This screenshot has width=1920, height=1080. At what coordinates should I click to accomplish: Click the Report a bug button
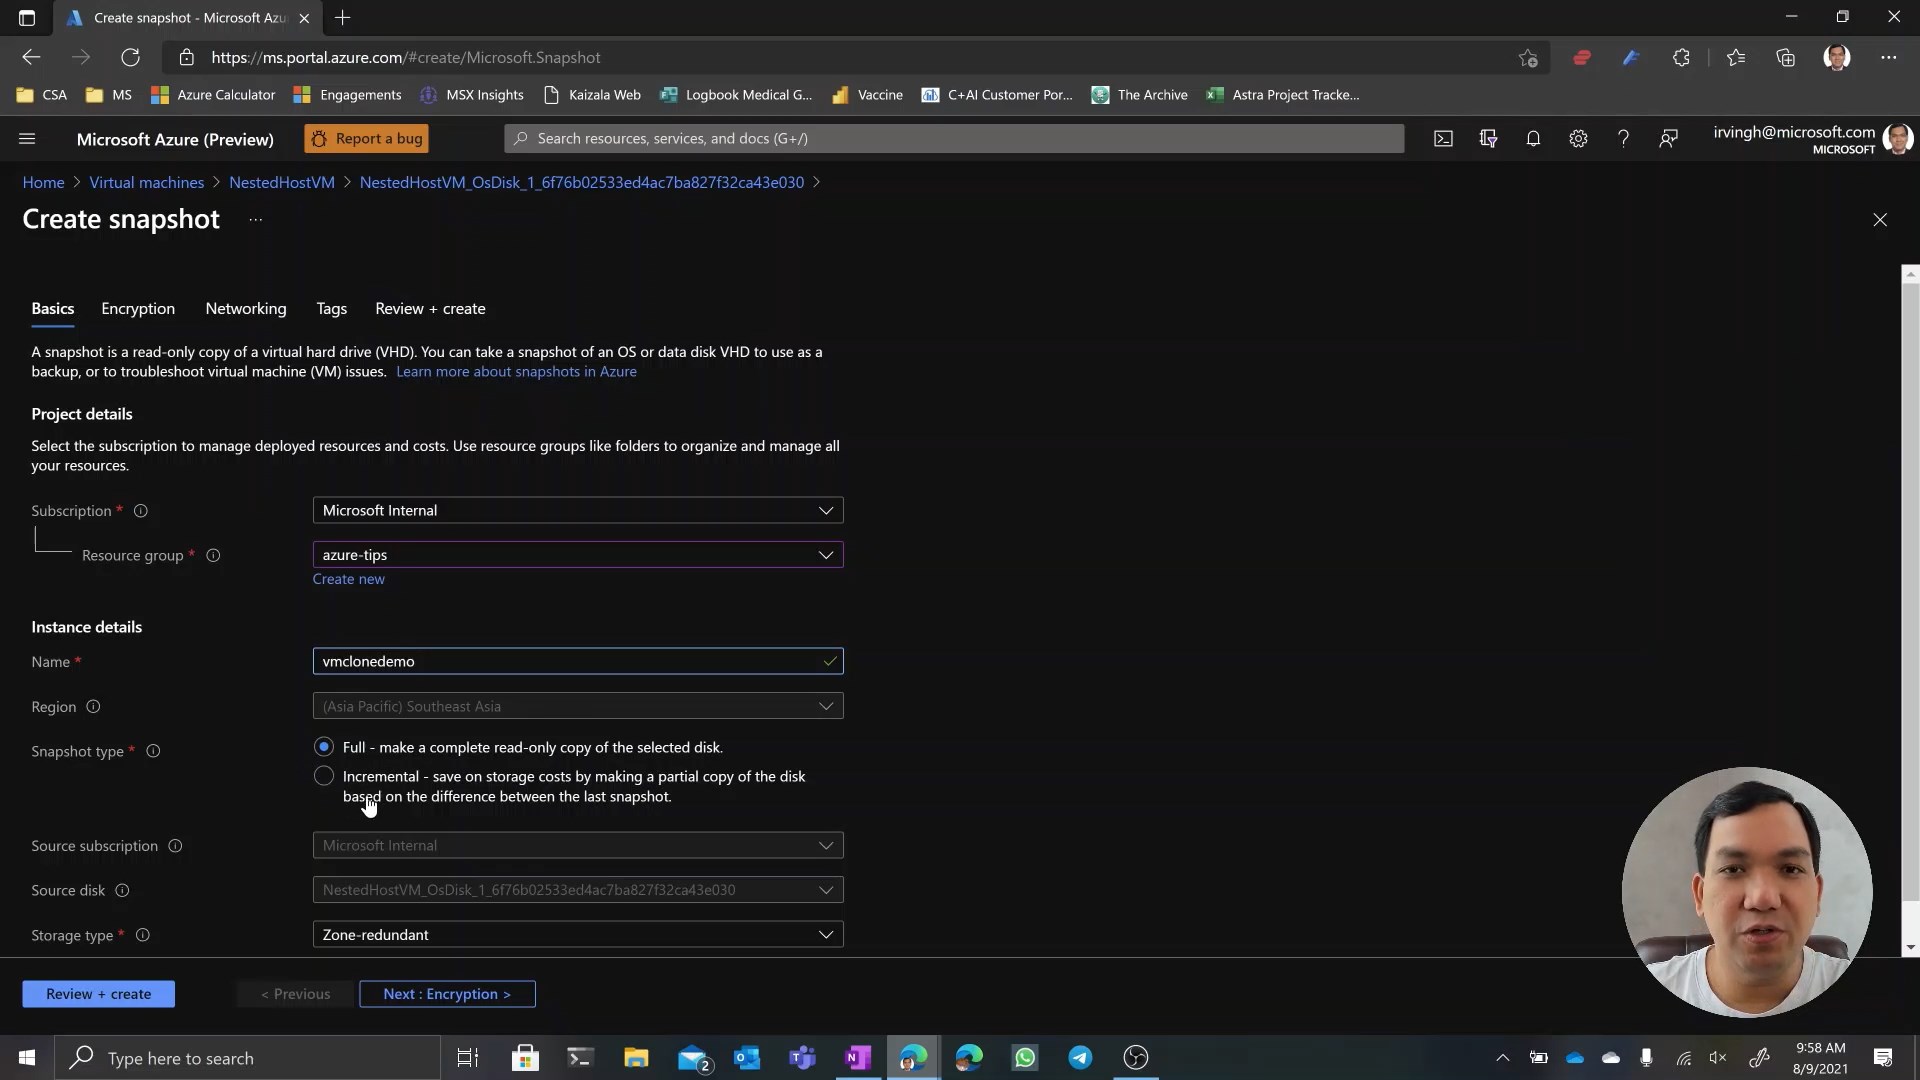pyautogui.click(x=366, y=139)
